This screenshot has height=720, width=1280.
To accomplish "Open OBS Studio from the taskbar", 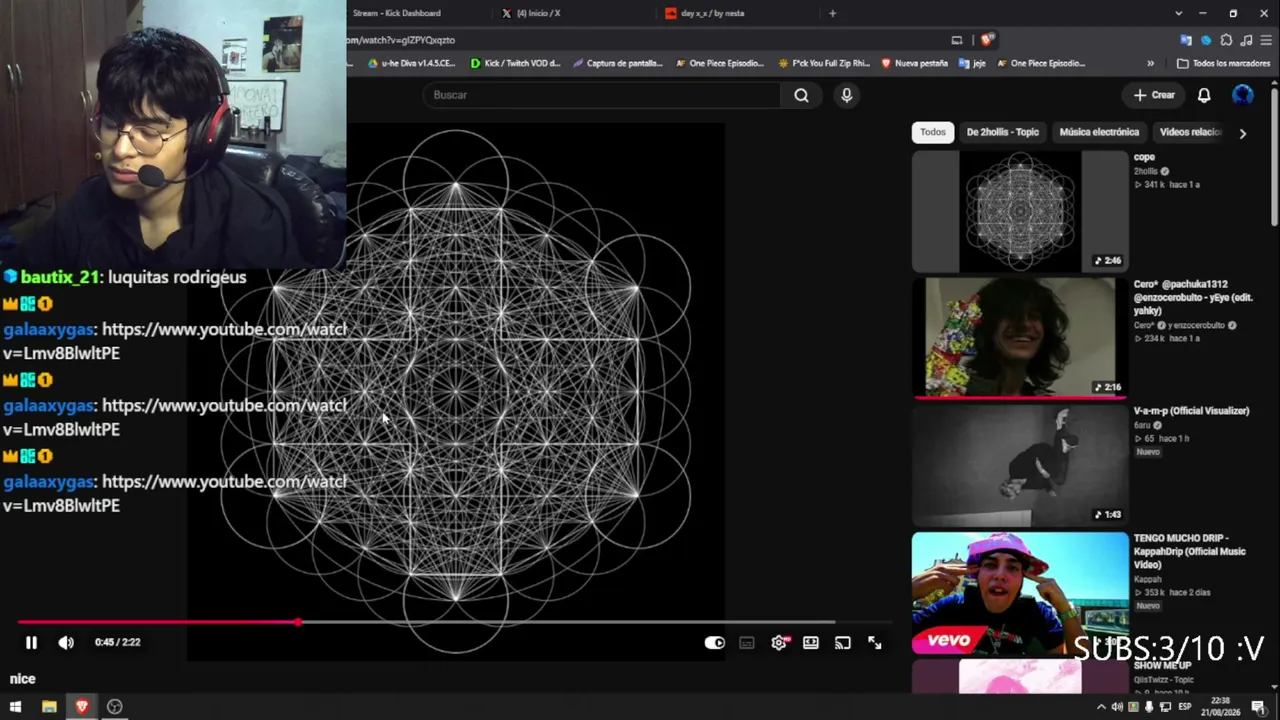I will click(115, 707).
